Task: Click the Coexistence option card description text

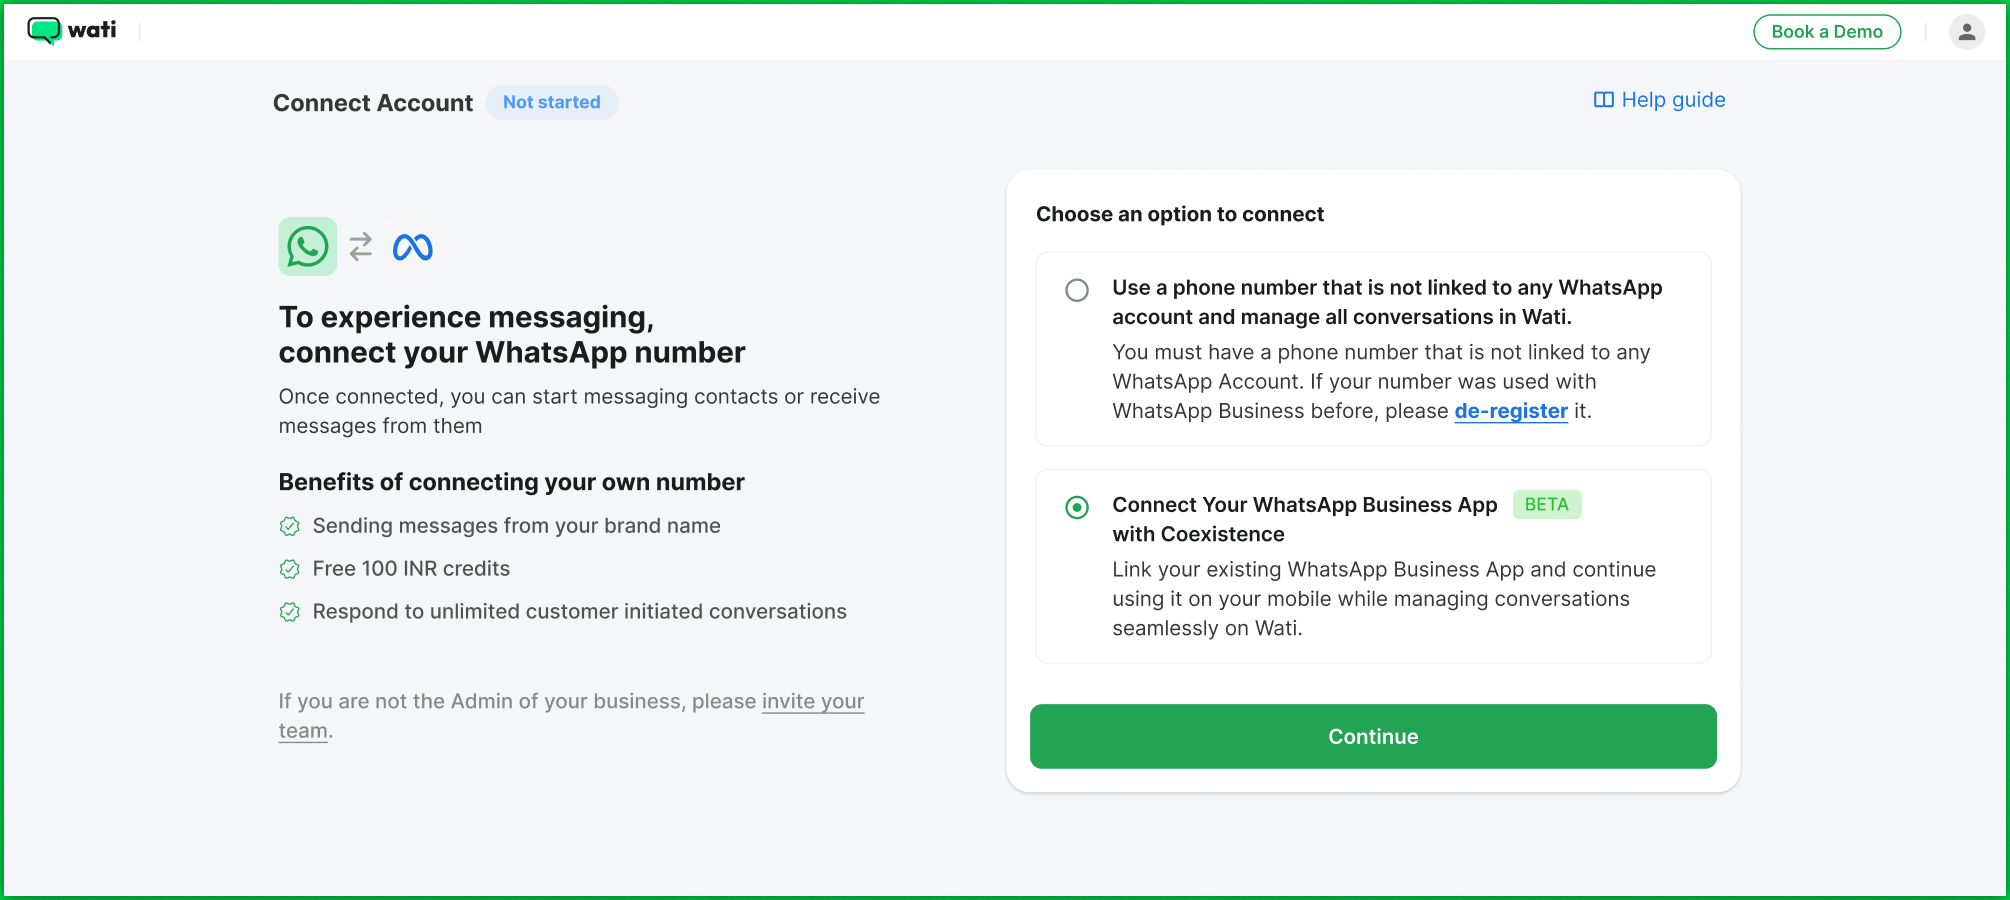Action: click(1383, 598)
